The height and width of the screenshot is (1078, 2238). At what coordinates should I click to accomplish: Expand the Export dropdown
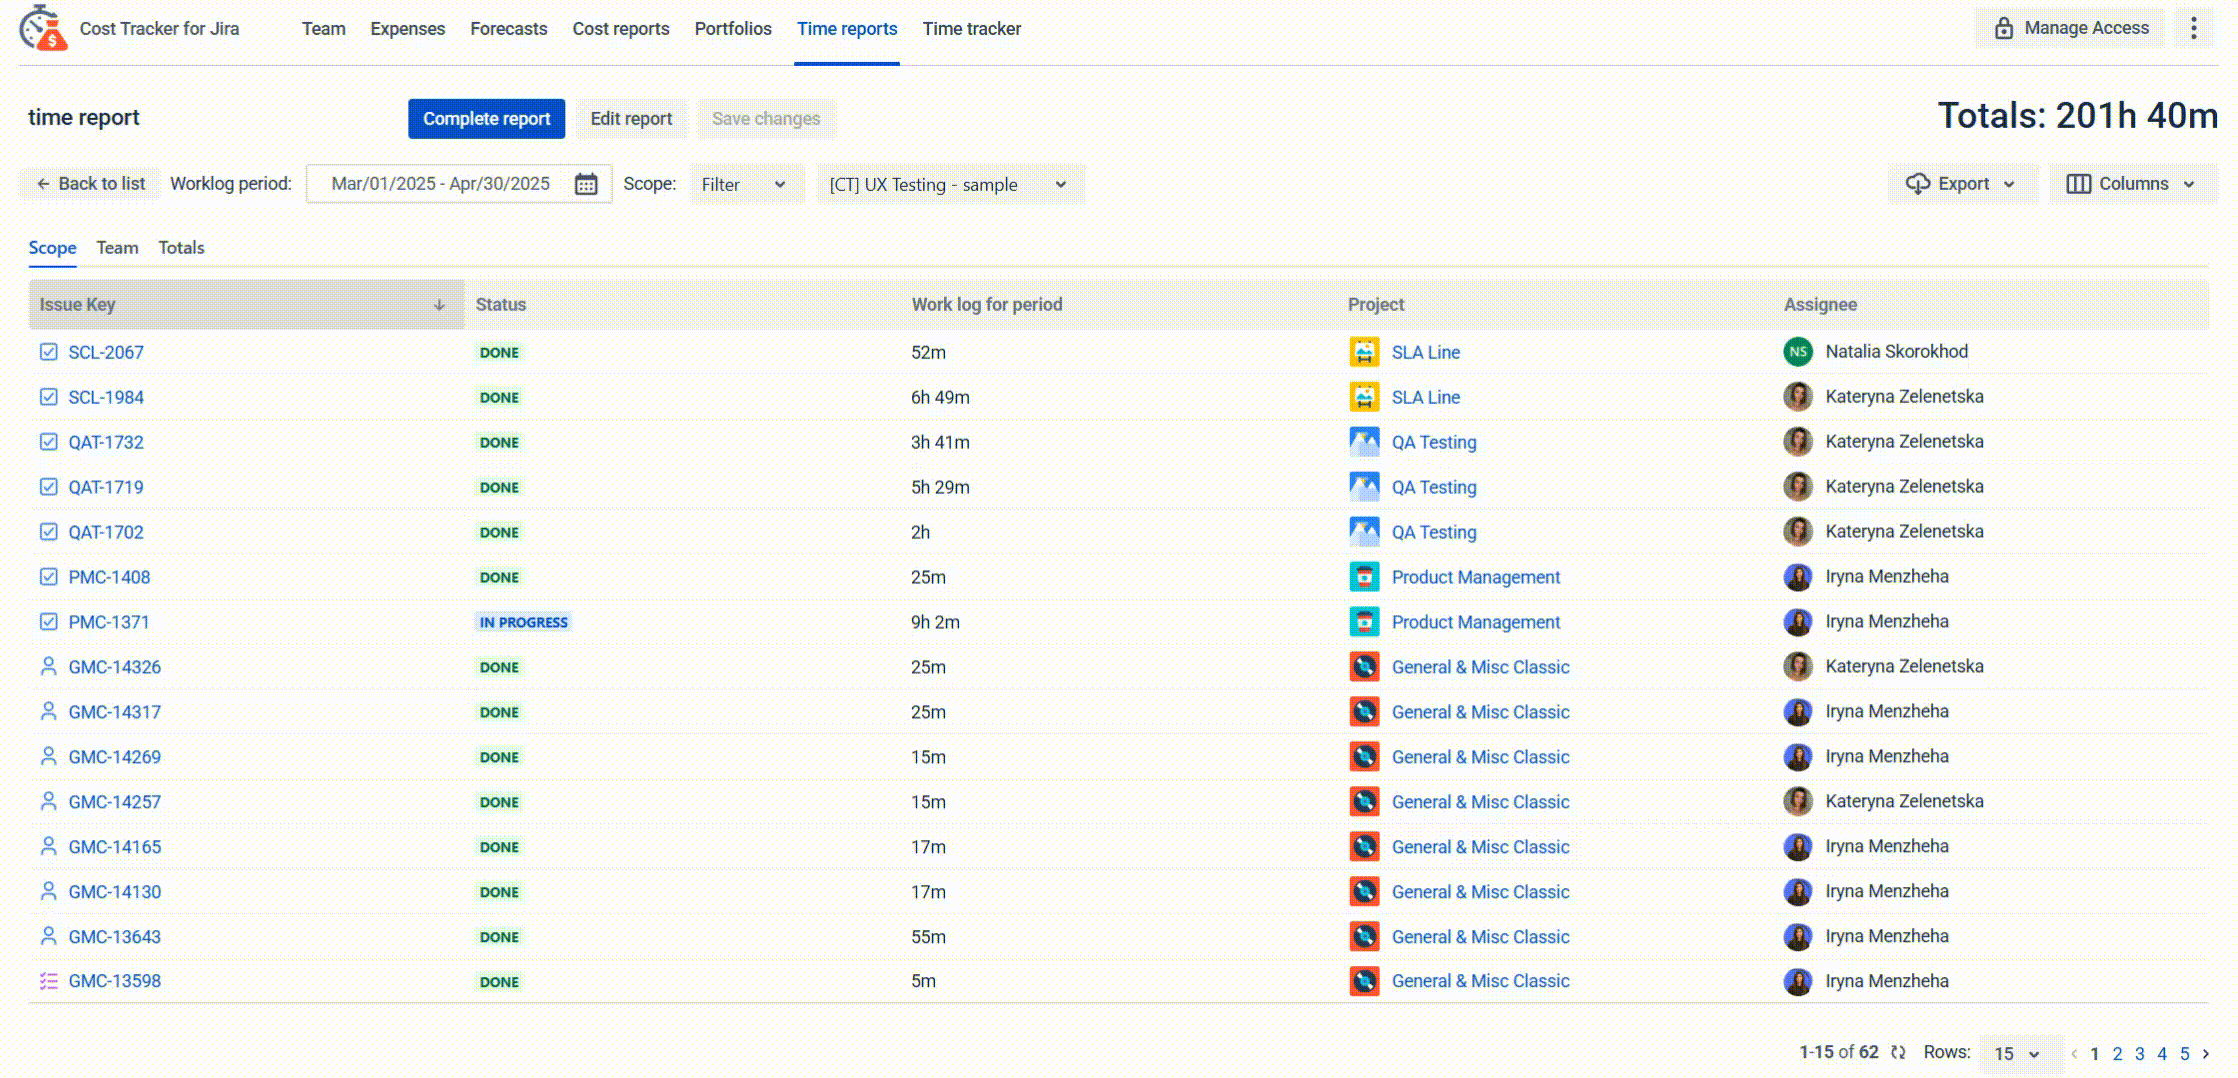(1961, 184)
